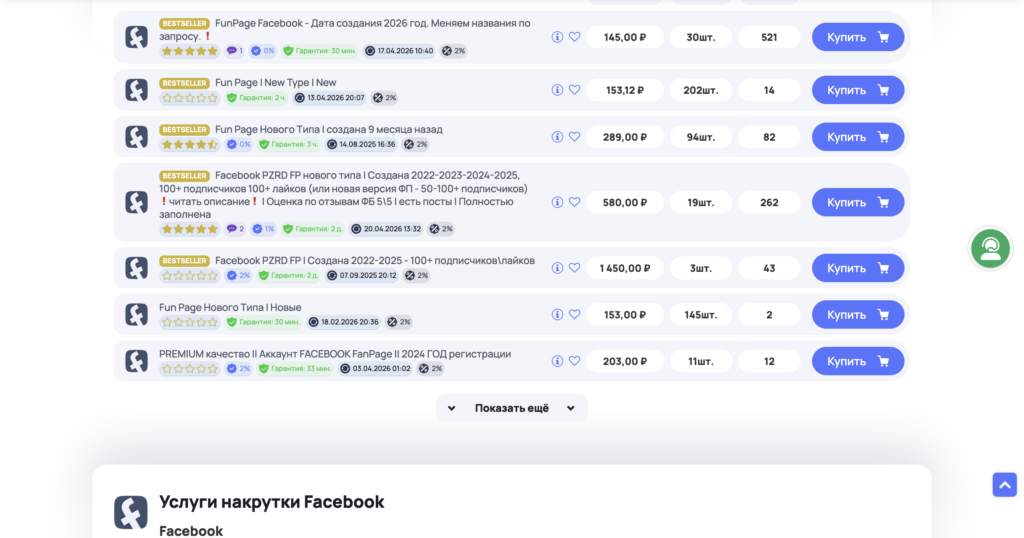
Task: Click Купить for the 289,00 ₽ listing
Action: point(857,137)
